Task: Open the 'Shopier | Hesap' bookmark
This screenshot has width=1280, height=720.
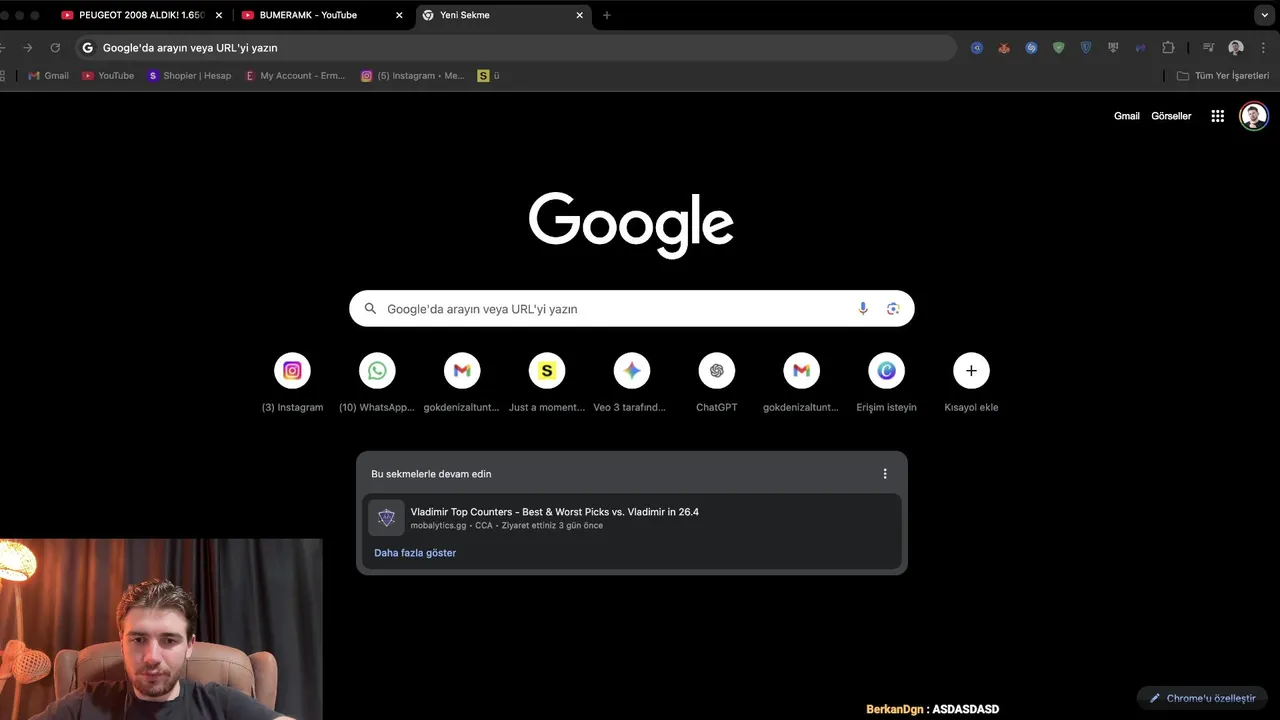Action: 189,76
